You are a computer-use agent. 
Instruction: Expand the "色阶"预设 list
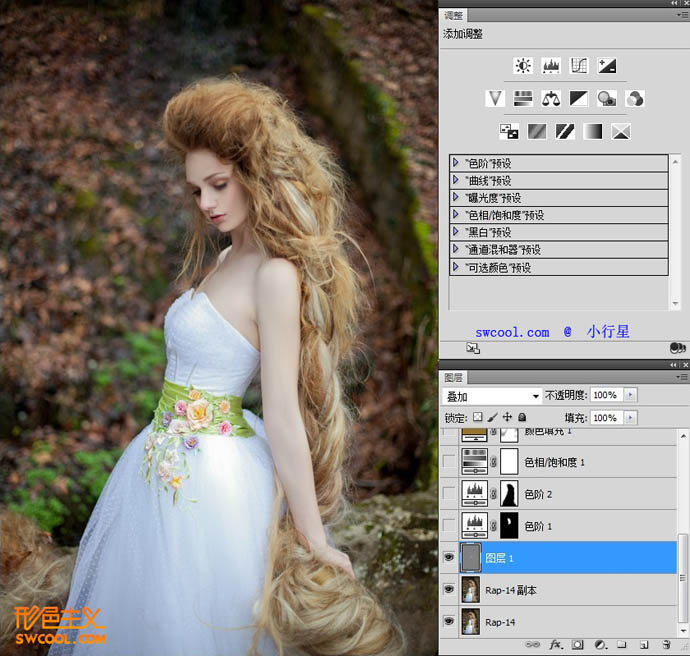pos(457,163)
